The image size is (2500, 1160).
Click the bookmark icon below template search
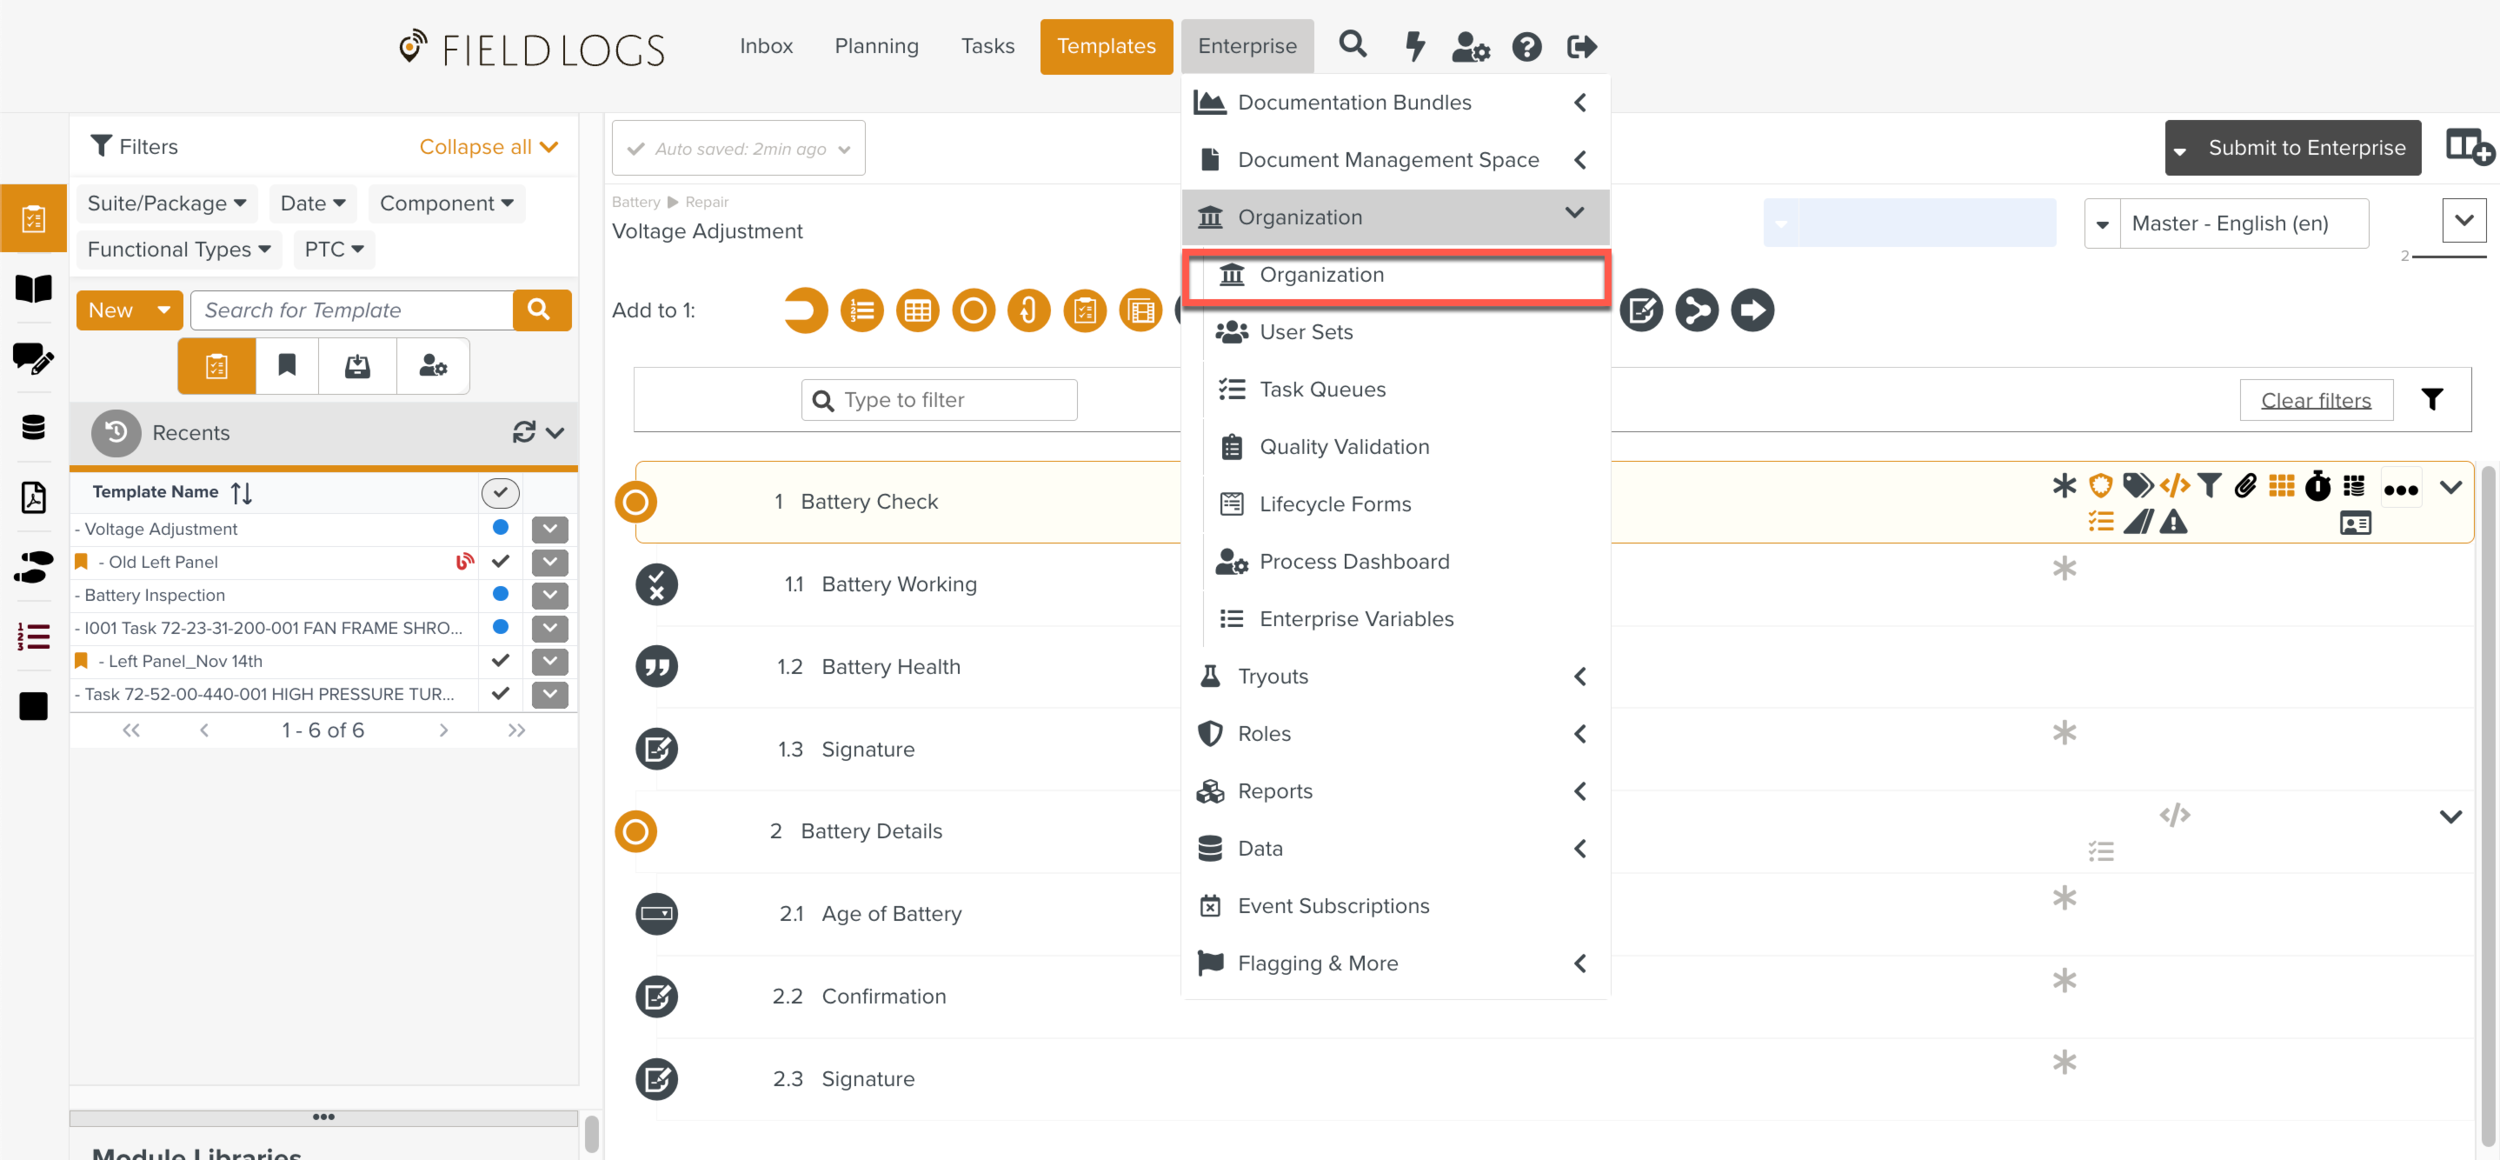click(287, 366)
